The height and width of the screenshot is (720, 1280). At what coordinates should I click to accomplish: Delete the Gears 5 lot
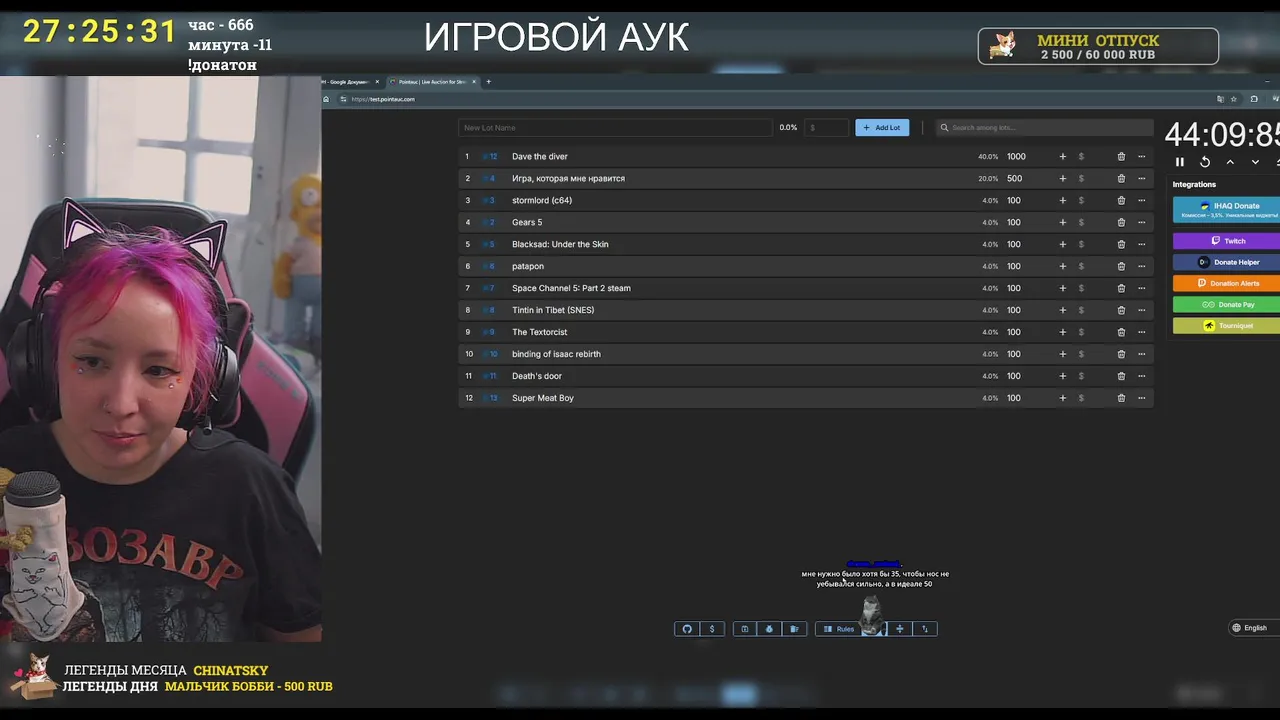coord(1121,223)
